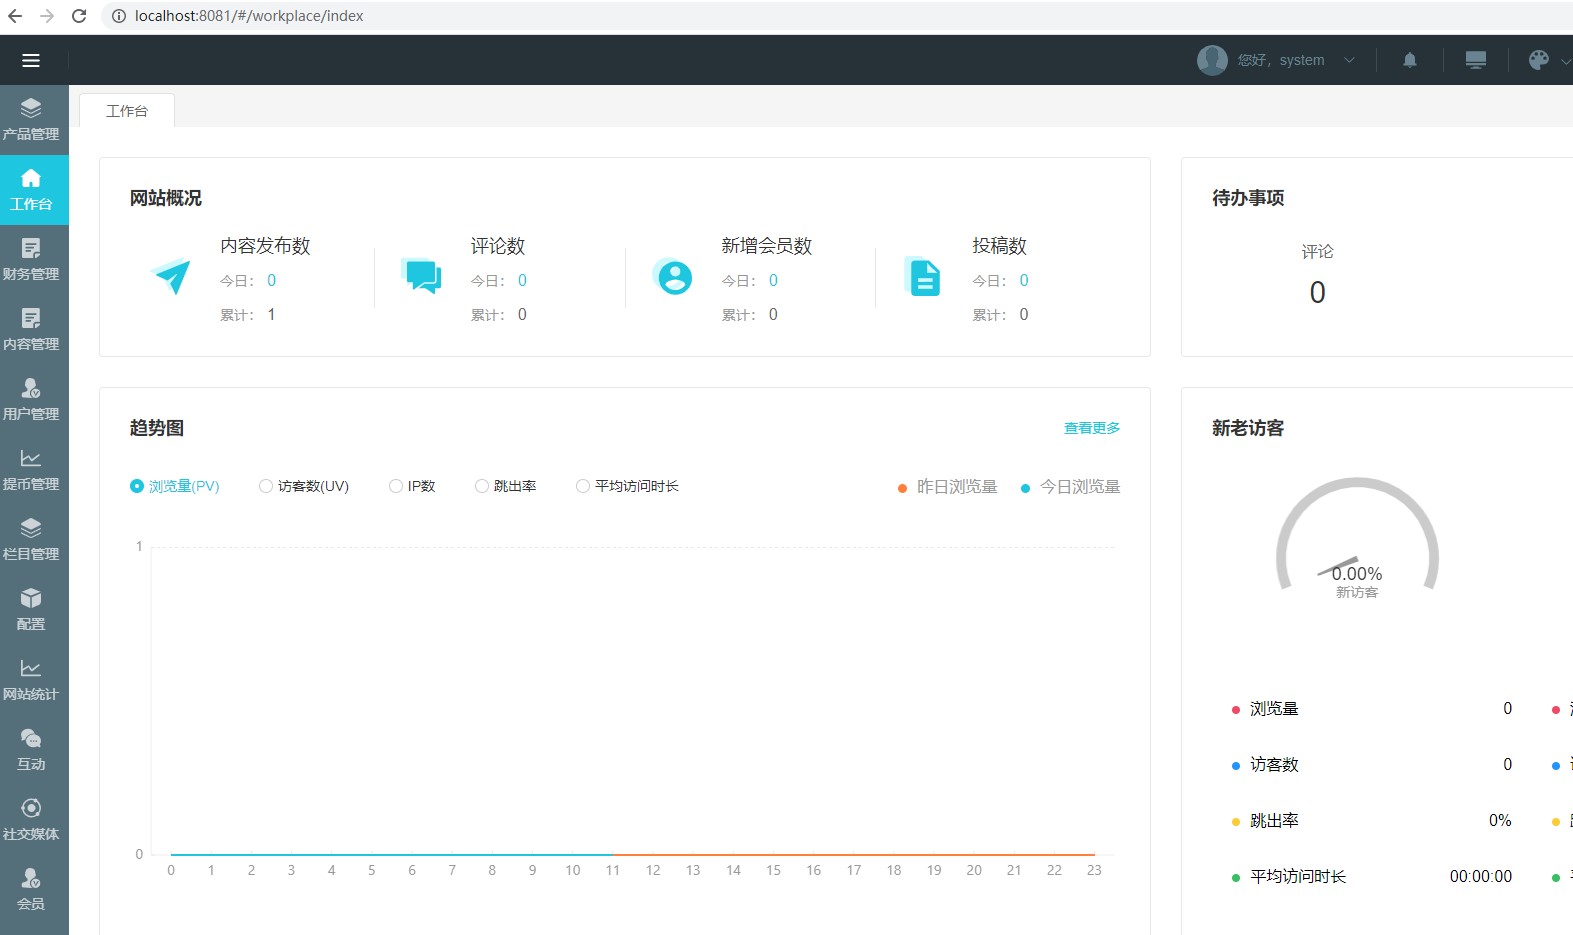The width and height of the screenshot is (1573, 935).
Task: Choose the 跳出率 radio button
Action: [482, 486]
